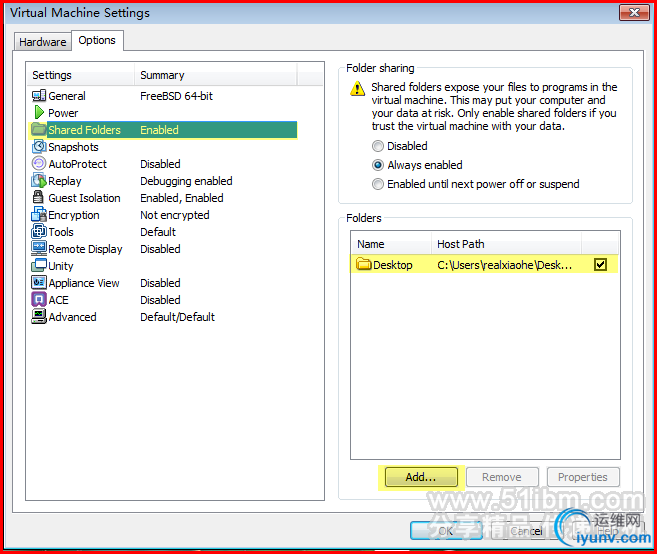The height and width of the screenshot is (554, 657).
Task: Toggle the Desktop shared folder checkbox
Action: [600, 264]
